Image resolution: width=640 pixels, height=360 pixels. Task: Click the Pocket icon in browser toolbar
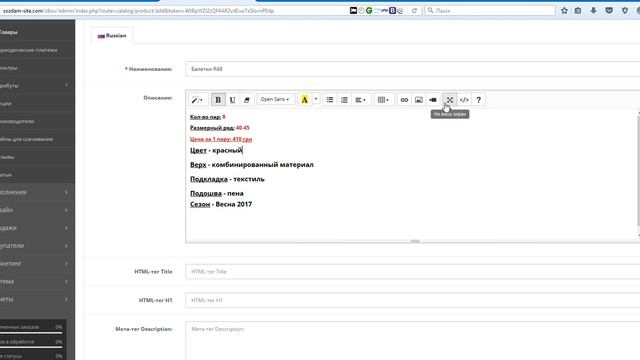[x=609, y=11]
